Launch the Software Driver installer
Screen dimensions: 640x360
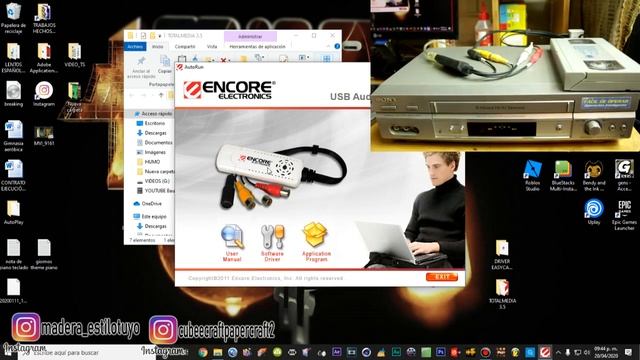coord(272,242)
